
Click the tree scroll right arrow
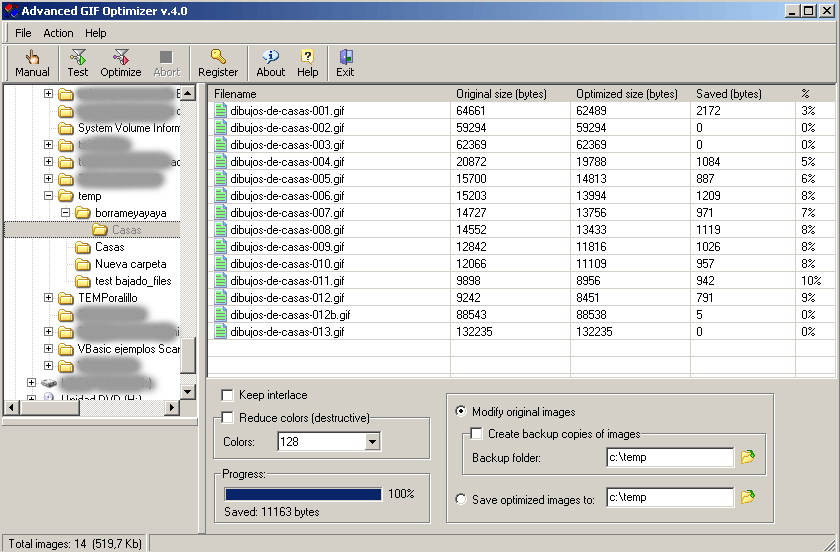pos(171,408)
